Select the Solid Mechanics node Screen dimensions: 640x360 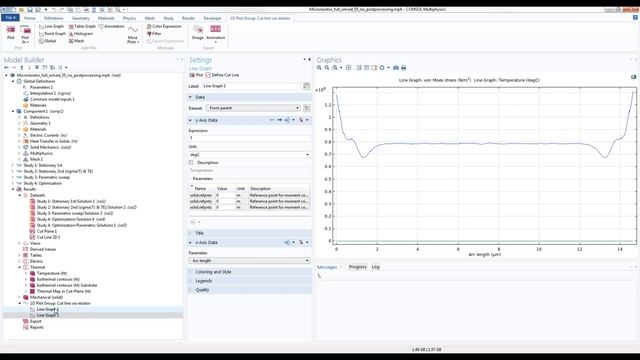(x=51, y=147)
